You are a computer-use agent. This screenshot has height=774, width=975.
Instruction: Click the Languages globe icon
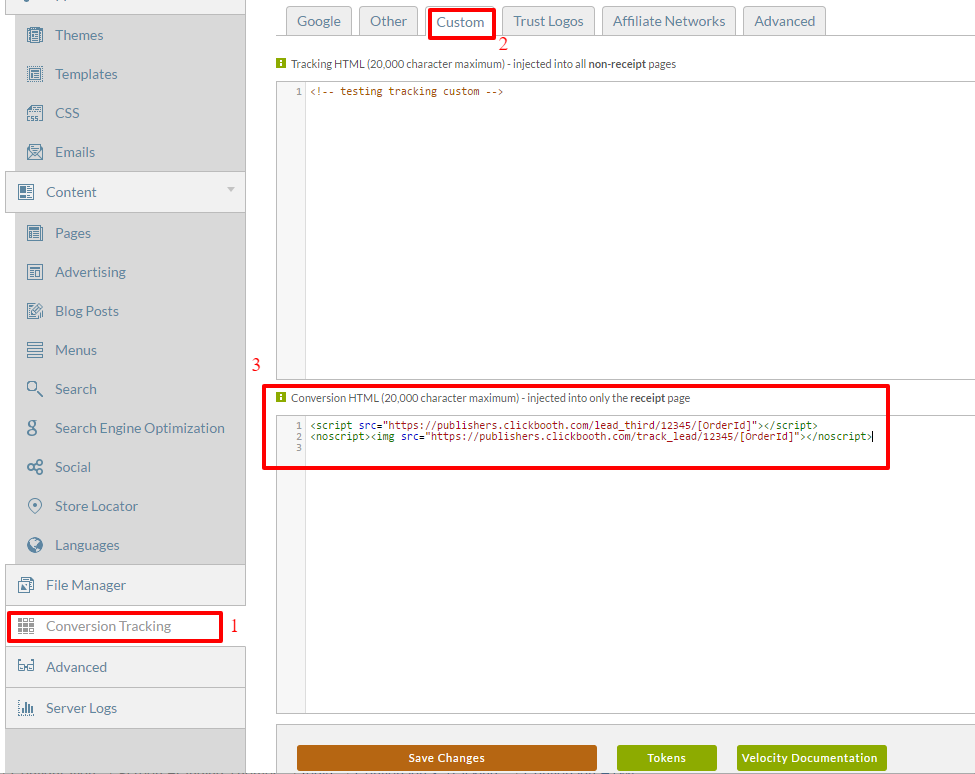(x=35, y=545)
